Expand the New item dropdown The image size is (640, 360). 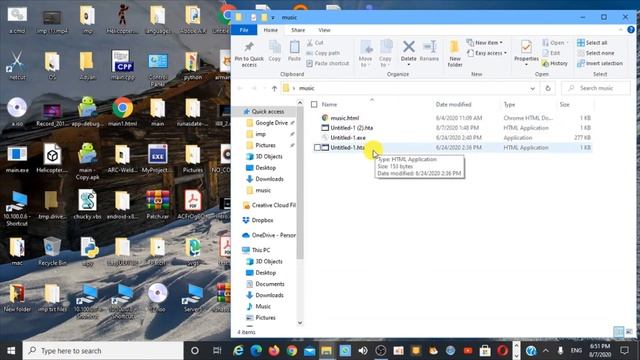click(x=484, y=42)
